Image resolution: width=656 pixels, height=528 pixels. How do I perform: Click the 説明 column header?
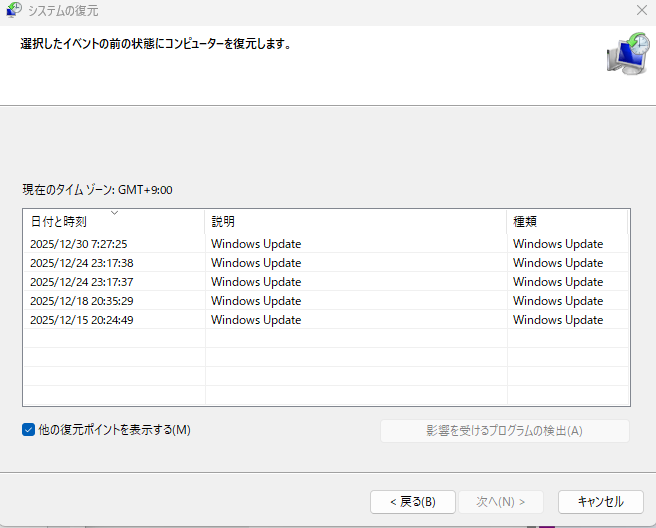[356, 221]
